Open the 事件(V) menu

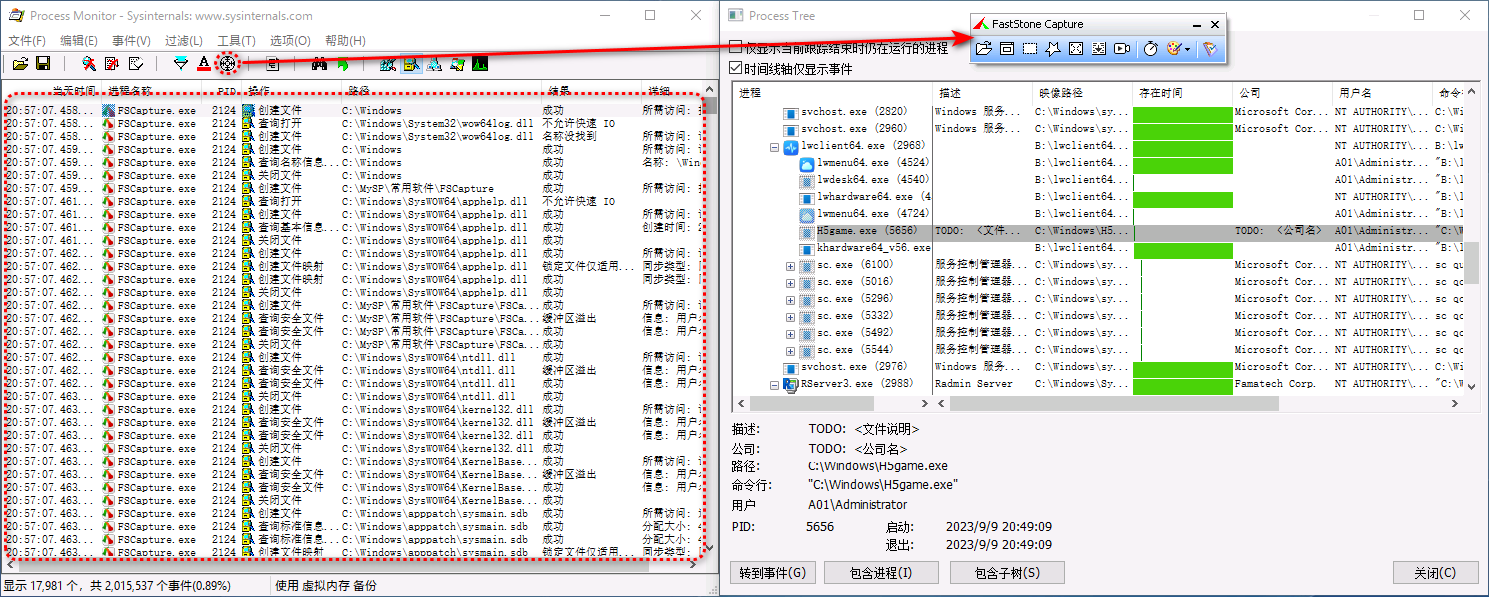pyautogui.click(x=131, y=41)
